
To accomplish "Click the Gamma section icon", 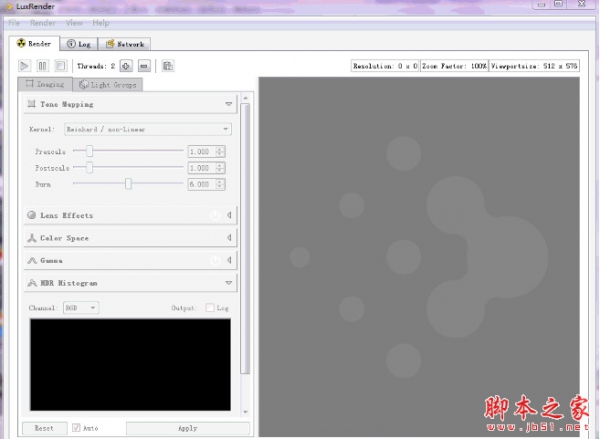I will click(32, 261).
